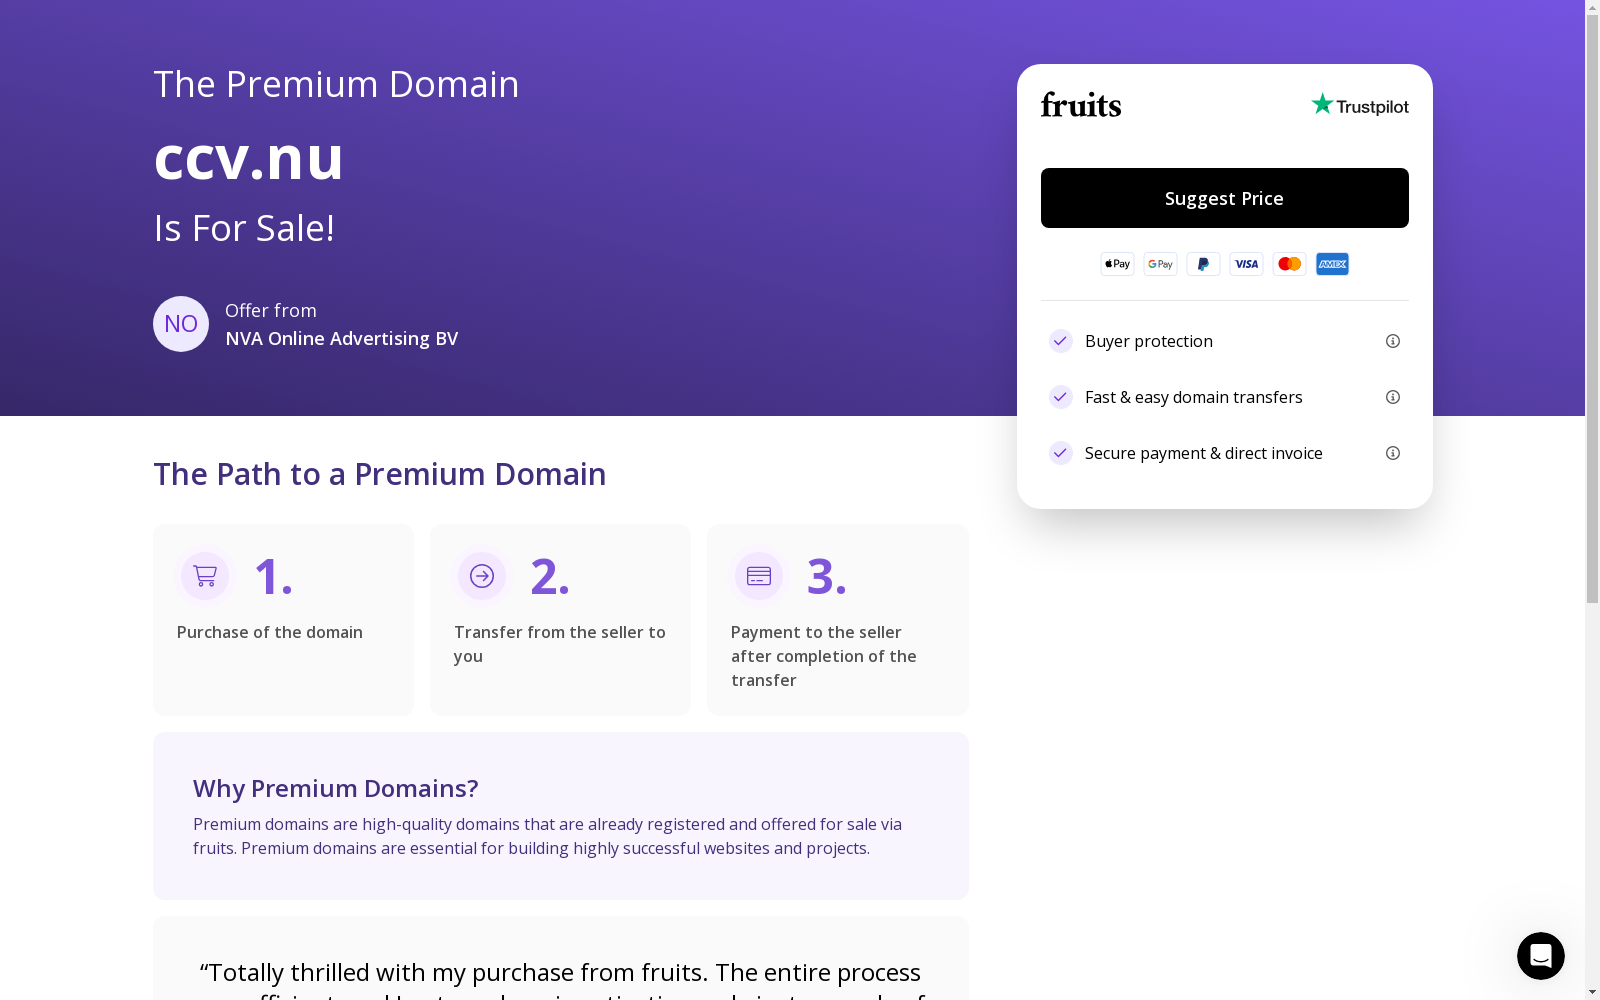Open NVA Online Advertising BV seller name

pos(342,339)
